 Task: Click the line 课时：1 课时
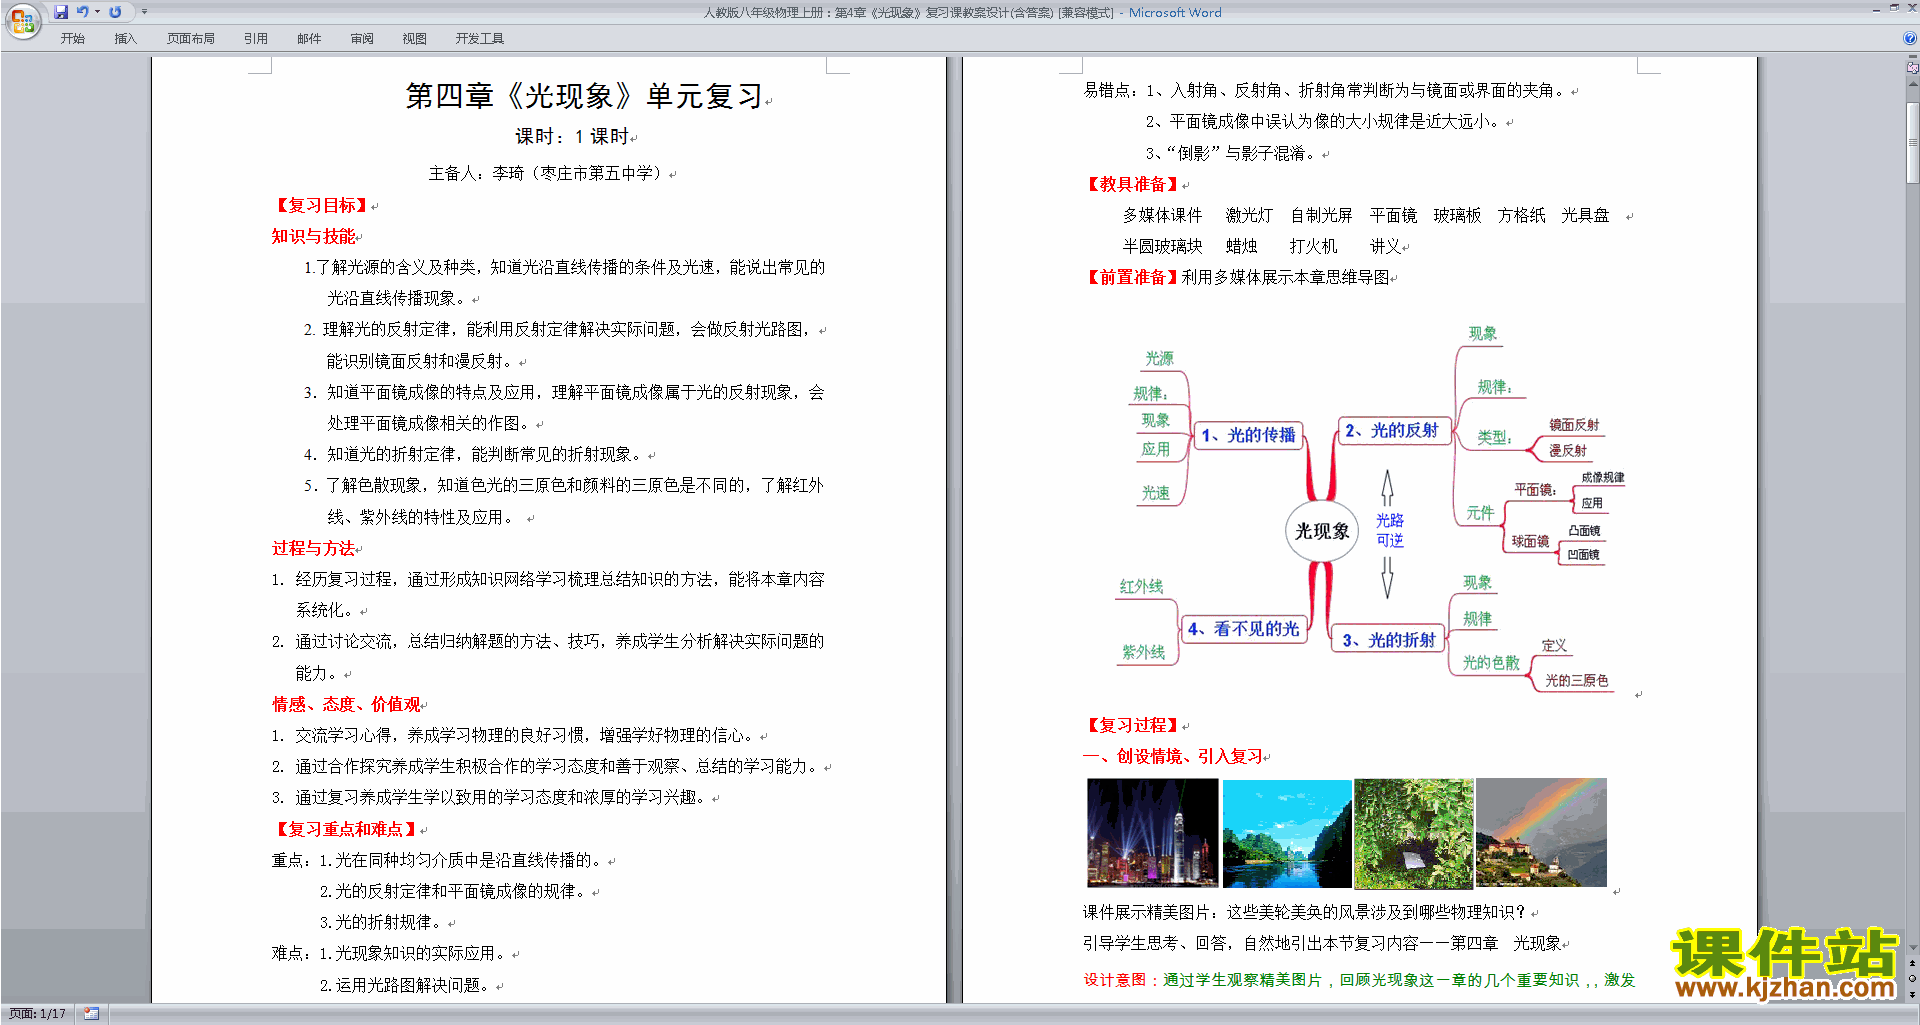click(572, 137)
